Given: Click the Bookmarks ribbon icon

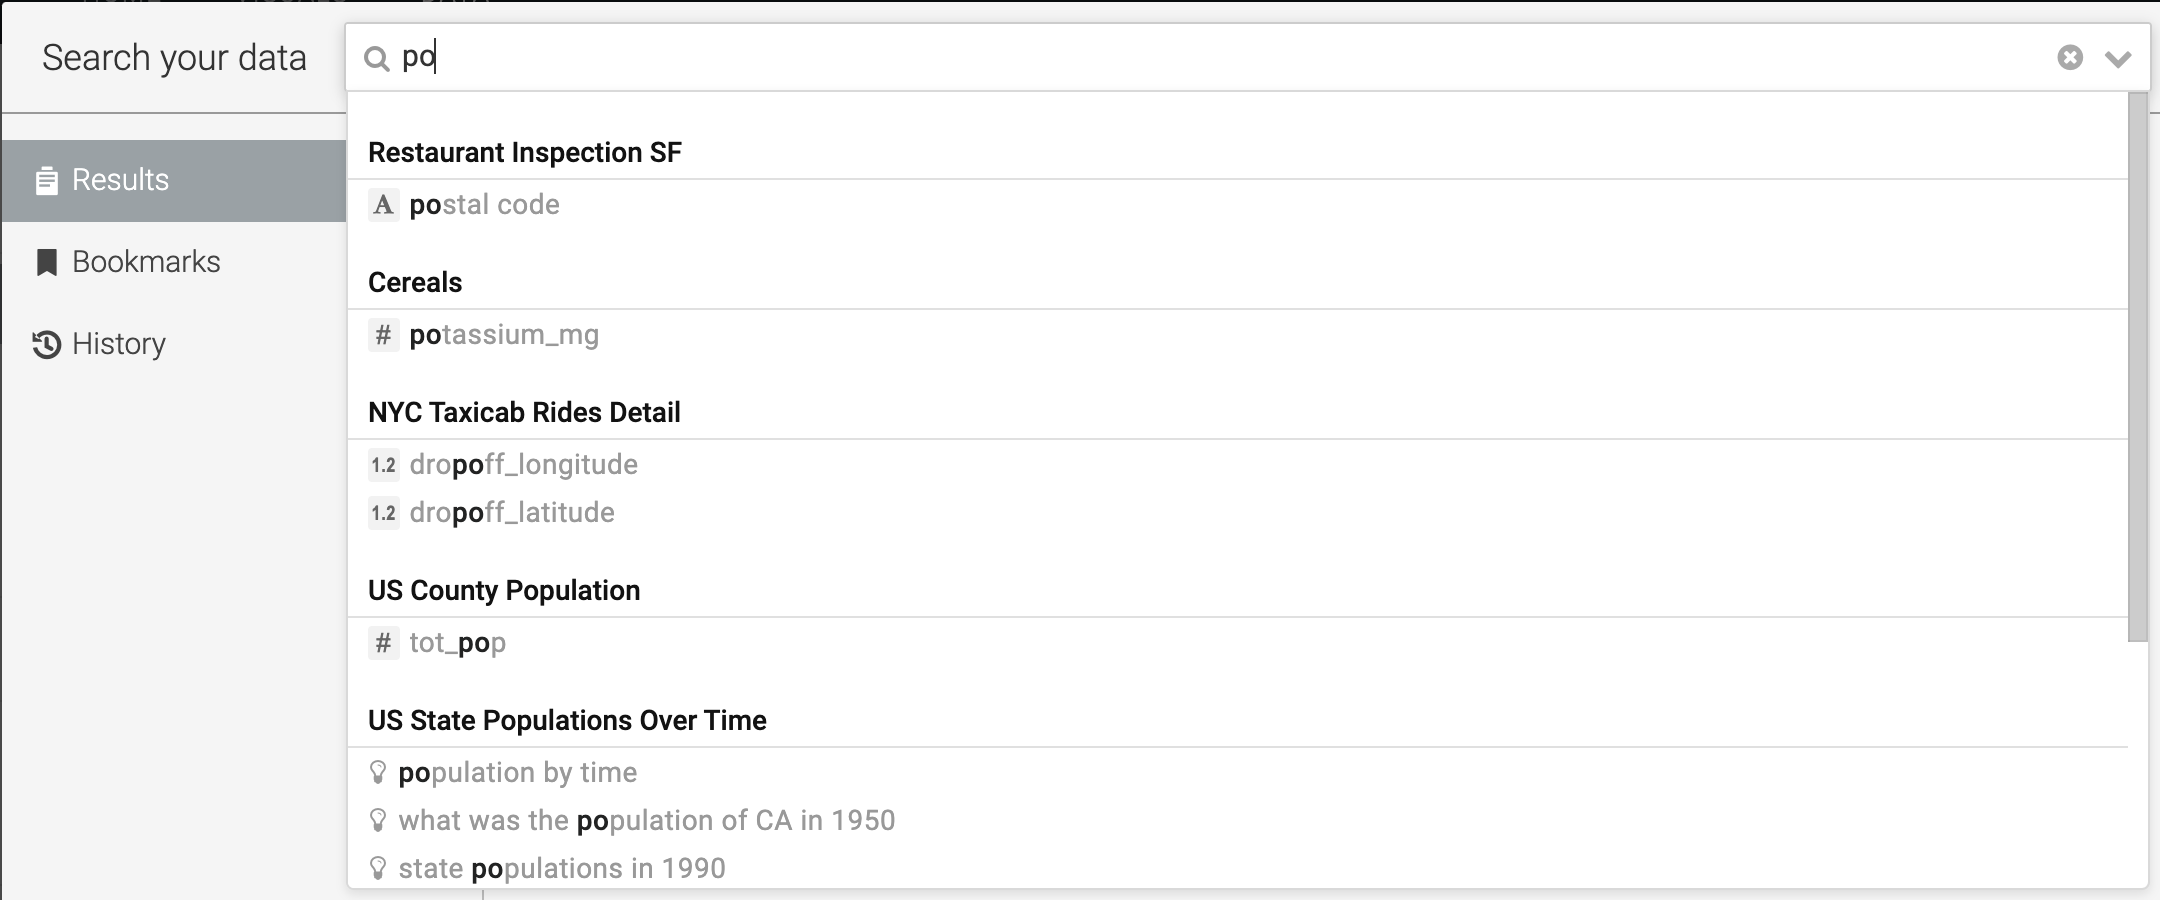Looking at the screenshot, I should click(46, 263).
